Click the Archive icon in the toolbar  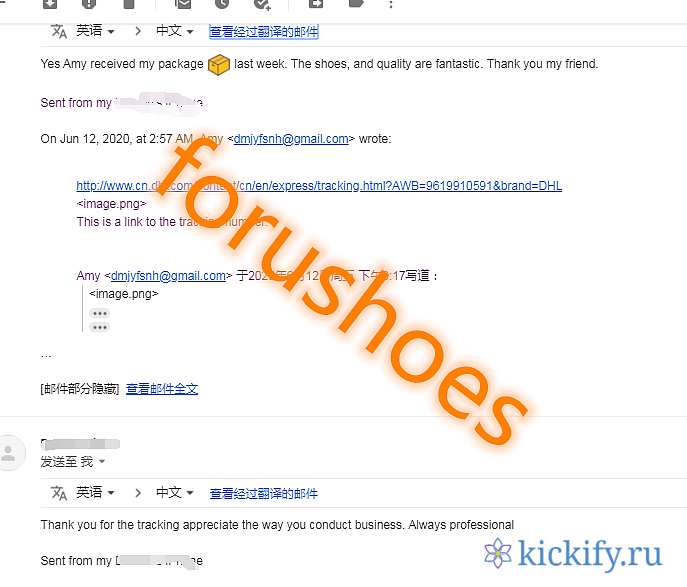(50, 4)
